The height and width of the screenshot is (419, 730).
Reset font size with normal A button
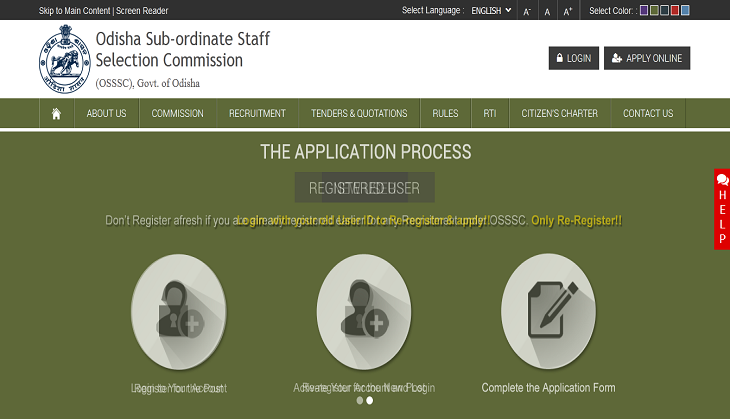click(x=548, y=11)
